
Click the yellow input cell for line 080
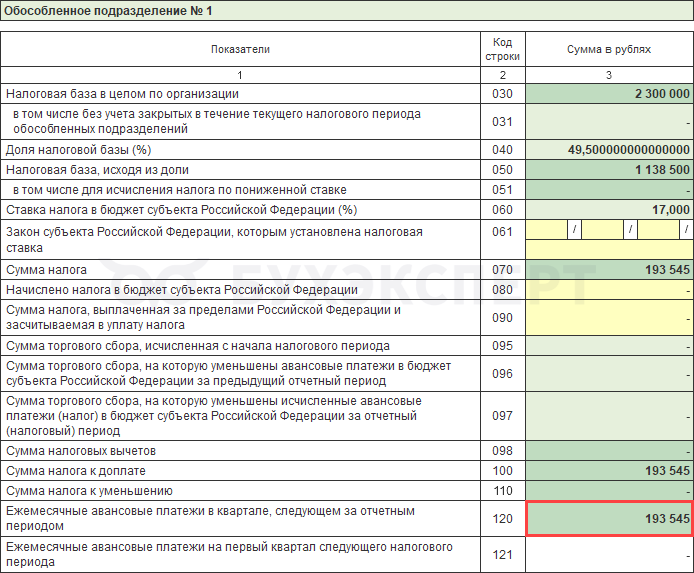609,290
